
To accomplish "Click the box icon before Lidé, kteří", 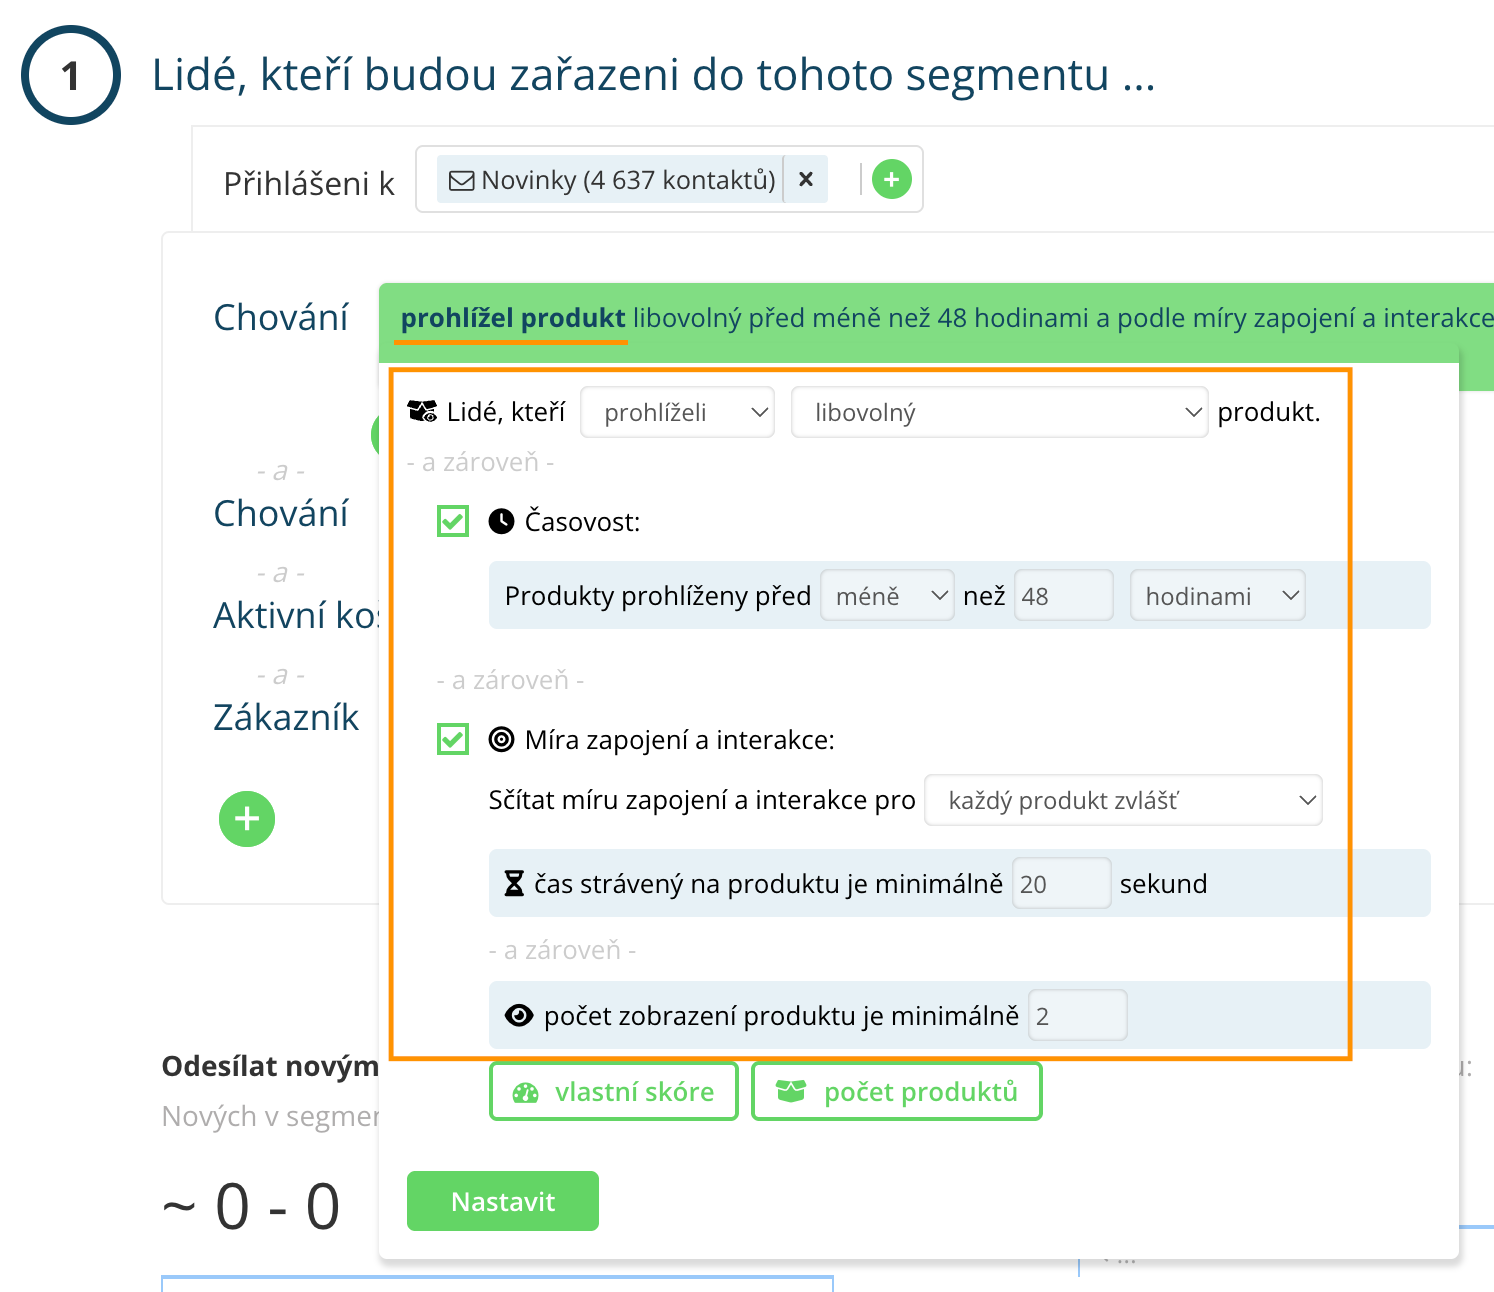I will tap(423, 412).
